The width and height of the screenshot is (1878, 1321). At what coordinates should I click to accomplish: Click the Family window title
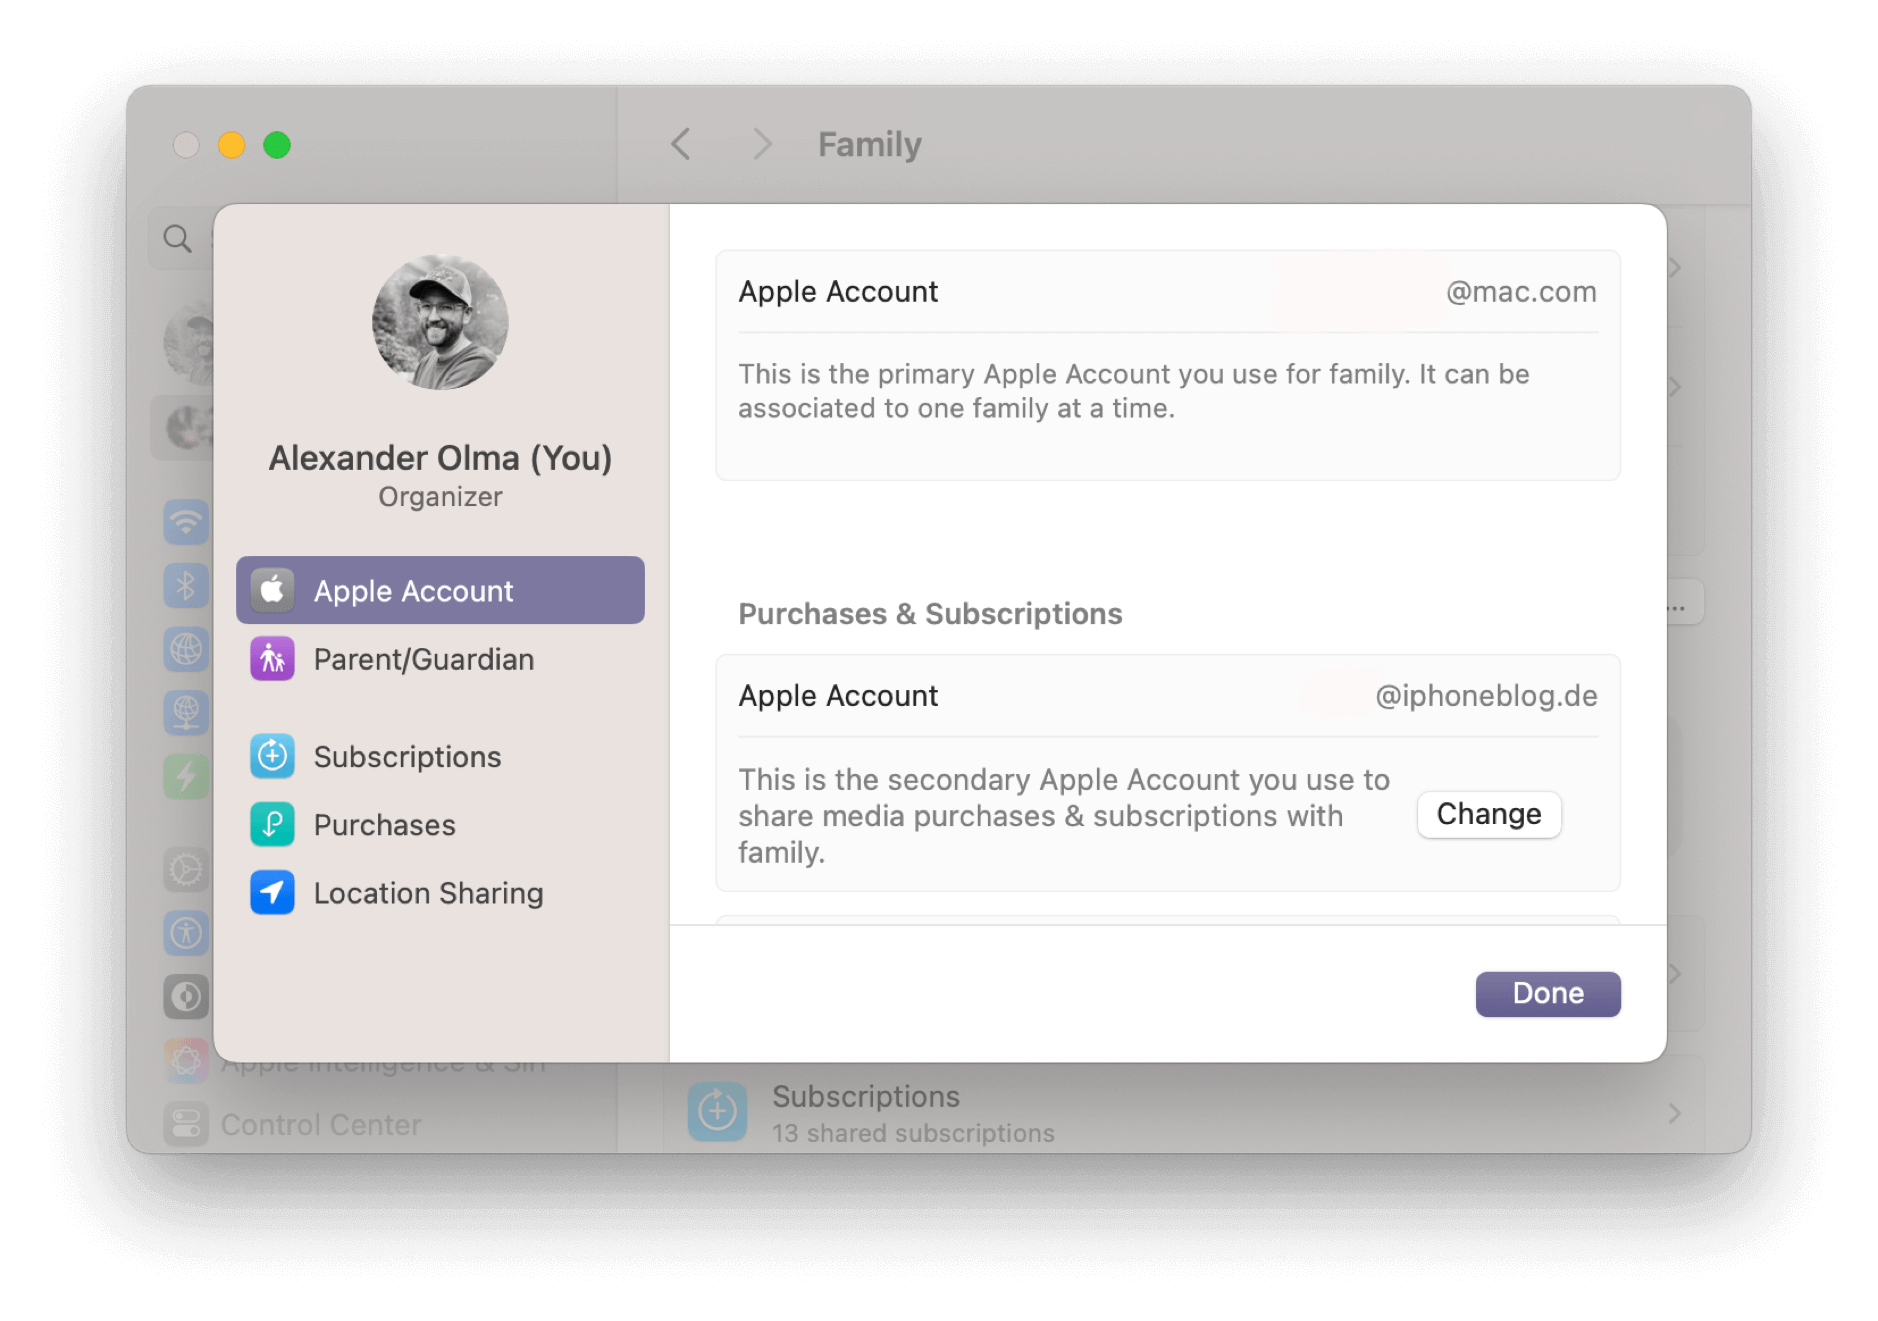[870, 144]
